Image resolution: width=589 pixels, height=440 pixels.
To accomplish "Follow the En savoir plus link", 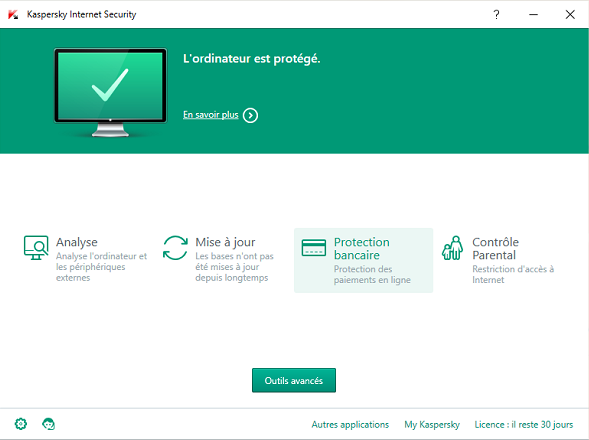I will (211, 115).
